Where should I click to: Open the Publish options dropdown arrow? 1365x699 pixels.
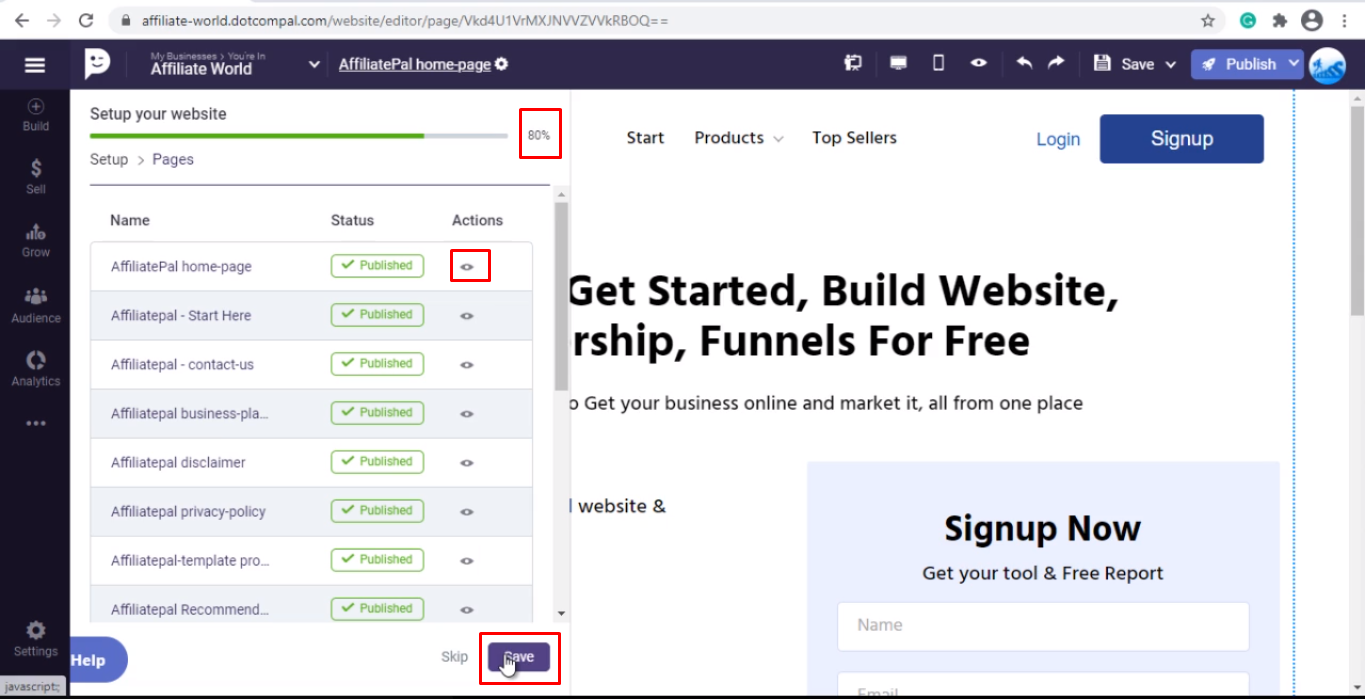1294,64
